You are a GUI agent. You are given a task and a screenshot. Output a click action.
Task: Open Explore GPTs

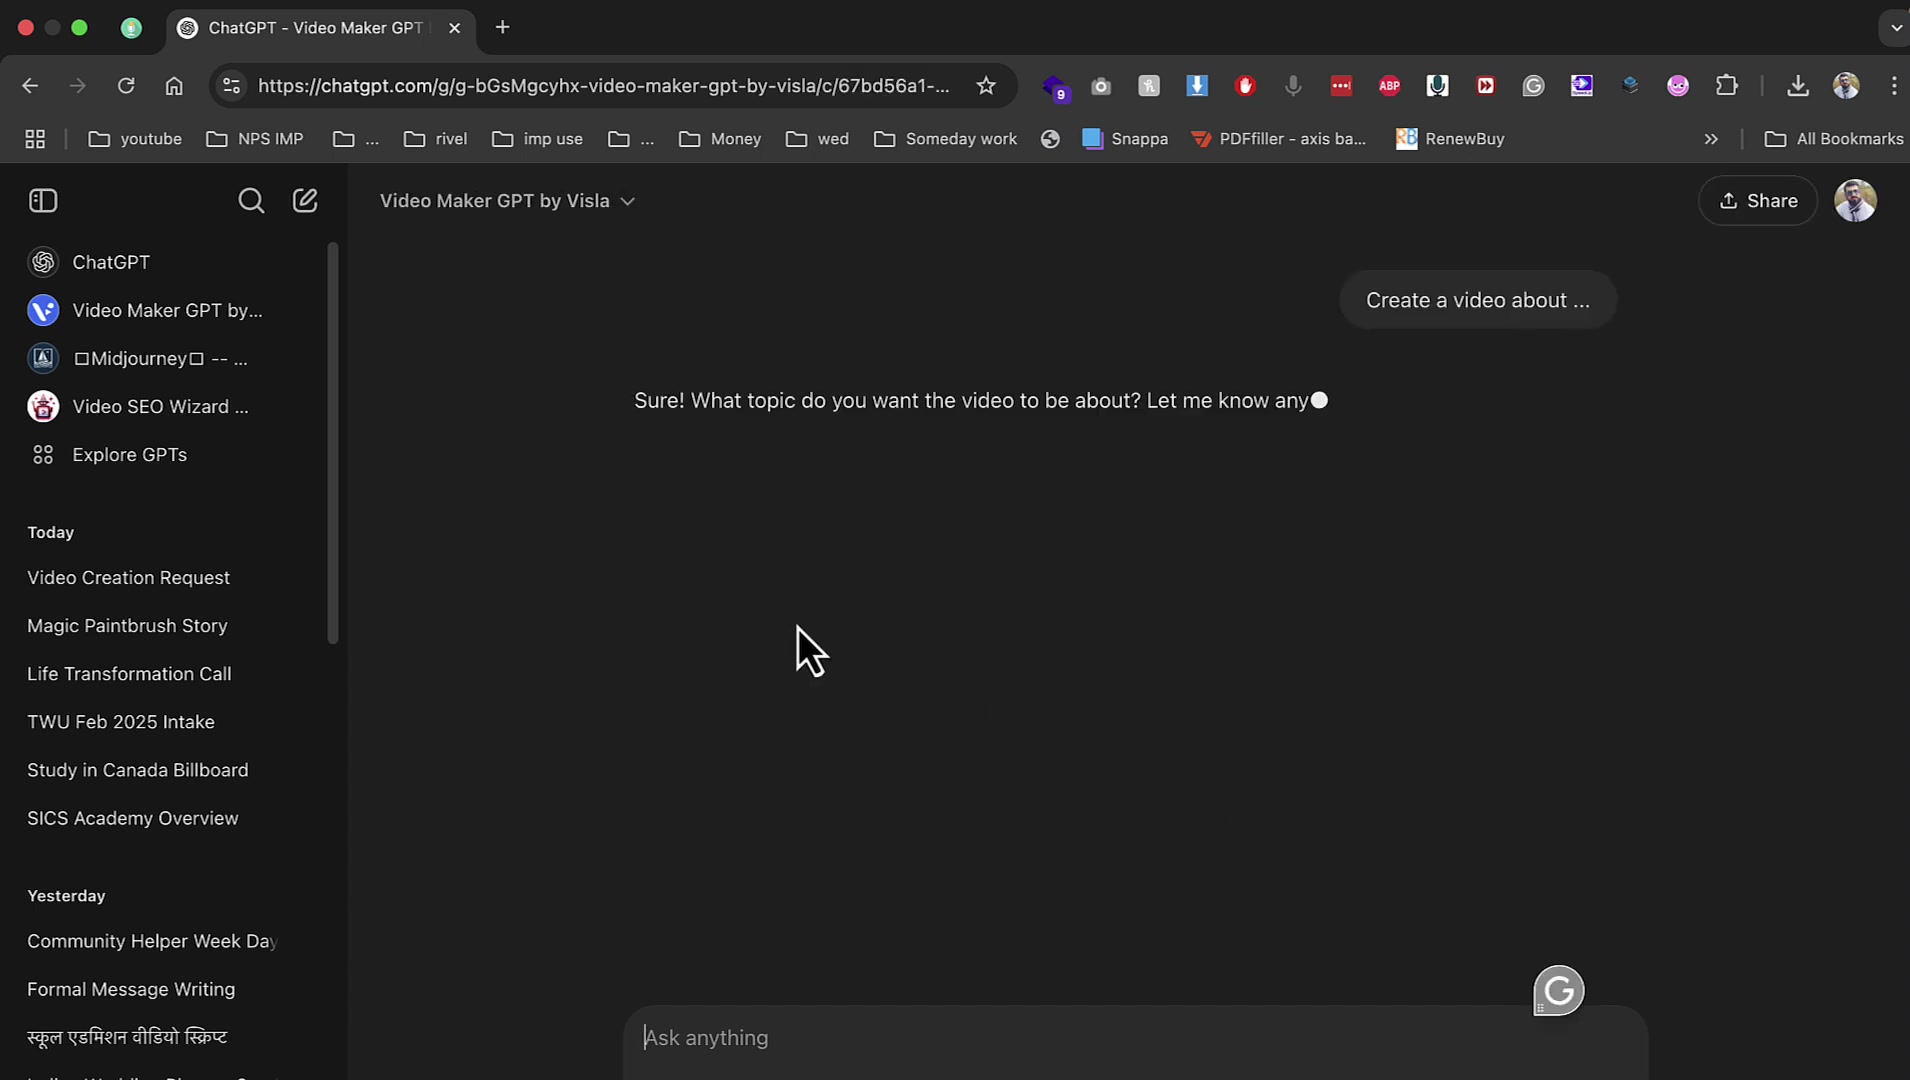pos(129,454)
